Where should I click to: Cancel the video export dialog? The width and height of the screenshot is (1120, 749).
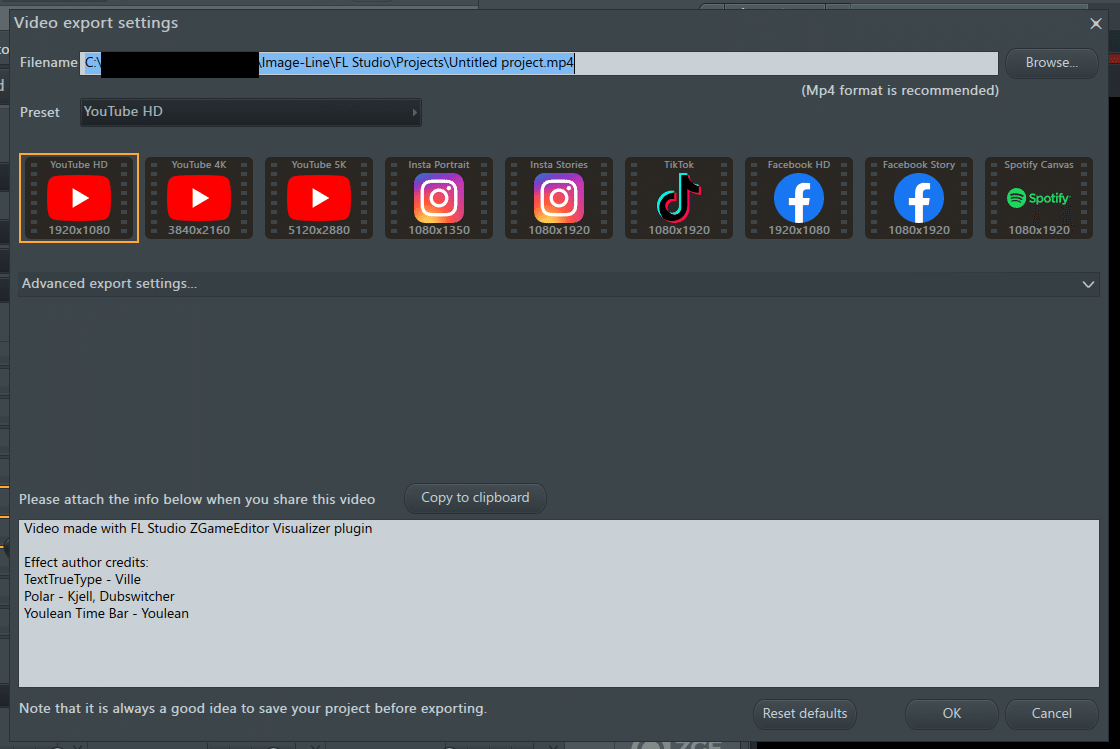(1051, 713)
